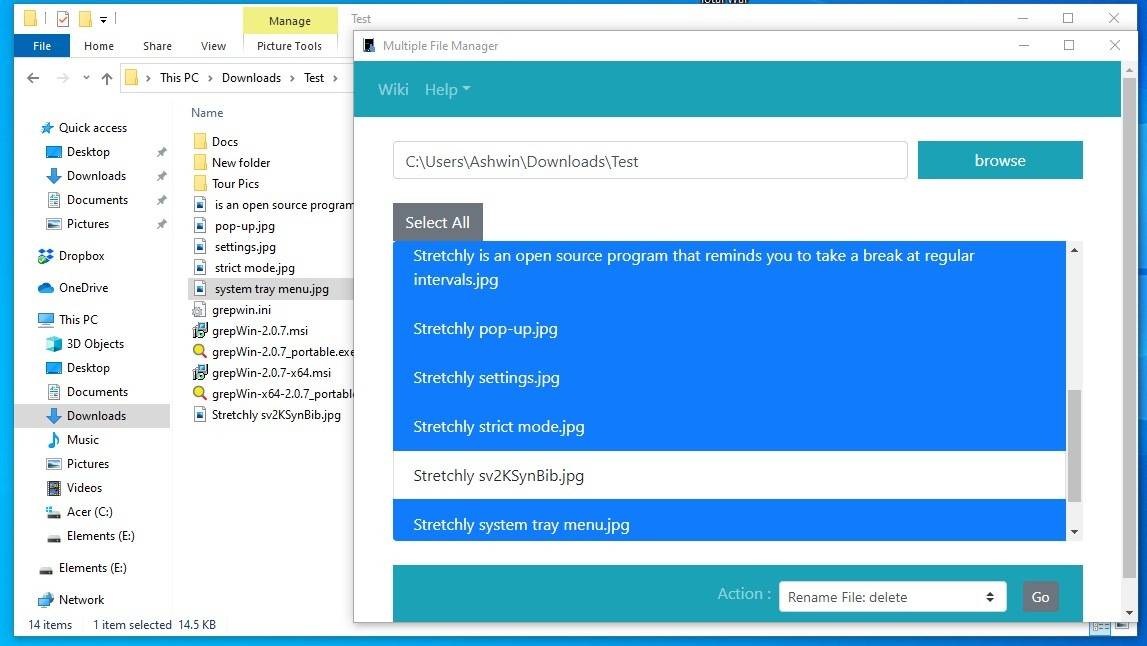Click the Select All button
1147x646 pixels.
coord(437,222)
